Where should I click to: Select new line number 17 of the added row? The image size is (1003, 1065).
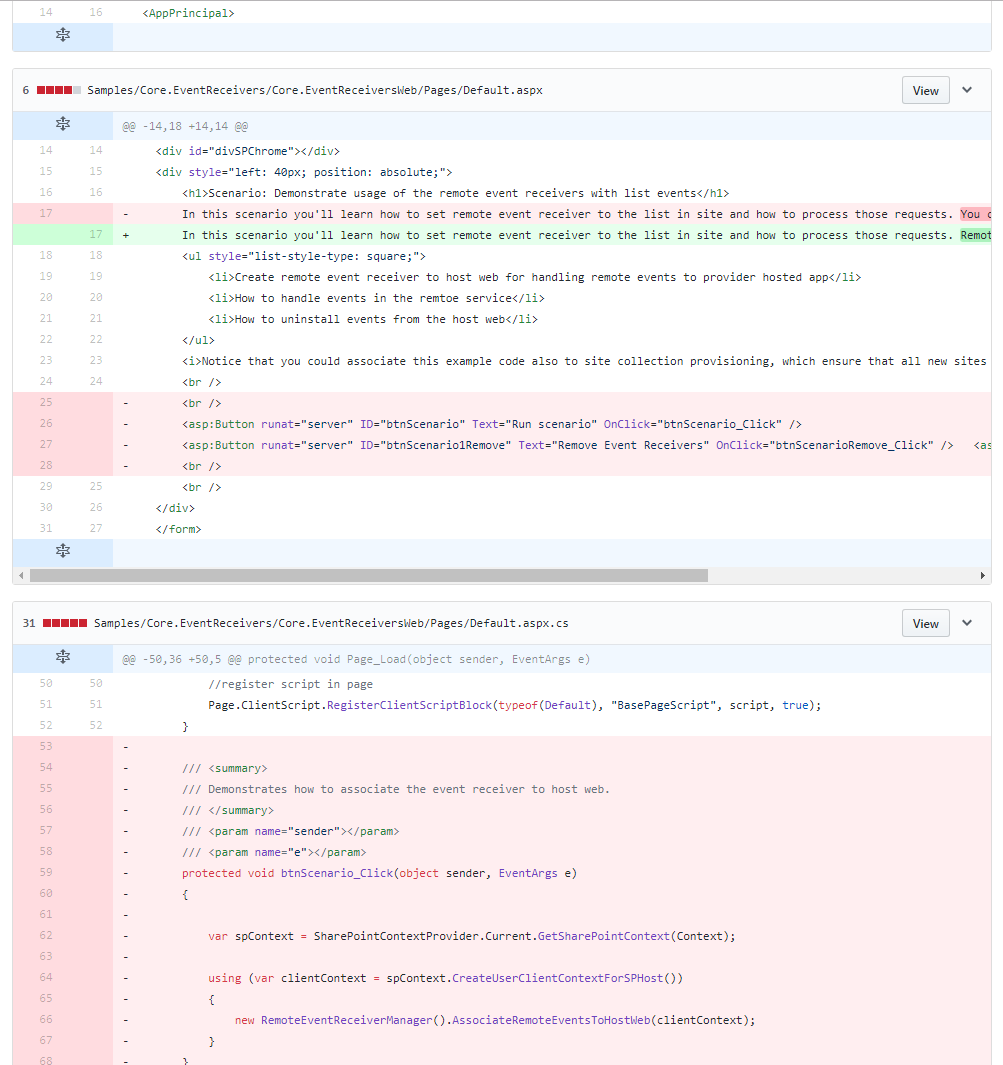click(96, 234)
